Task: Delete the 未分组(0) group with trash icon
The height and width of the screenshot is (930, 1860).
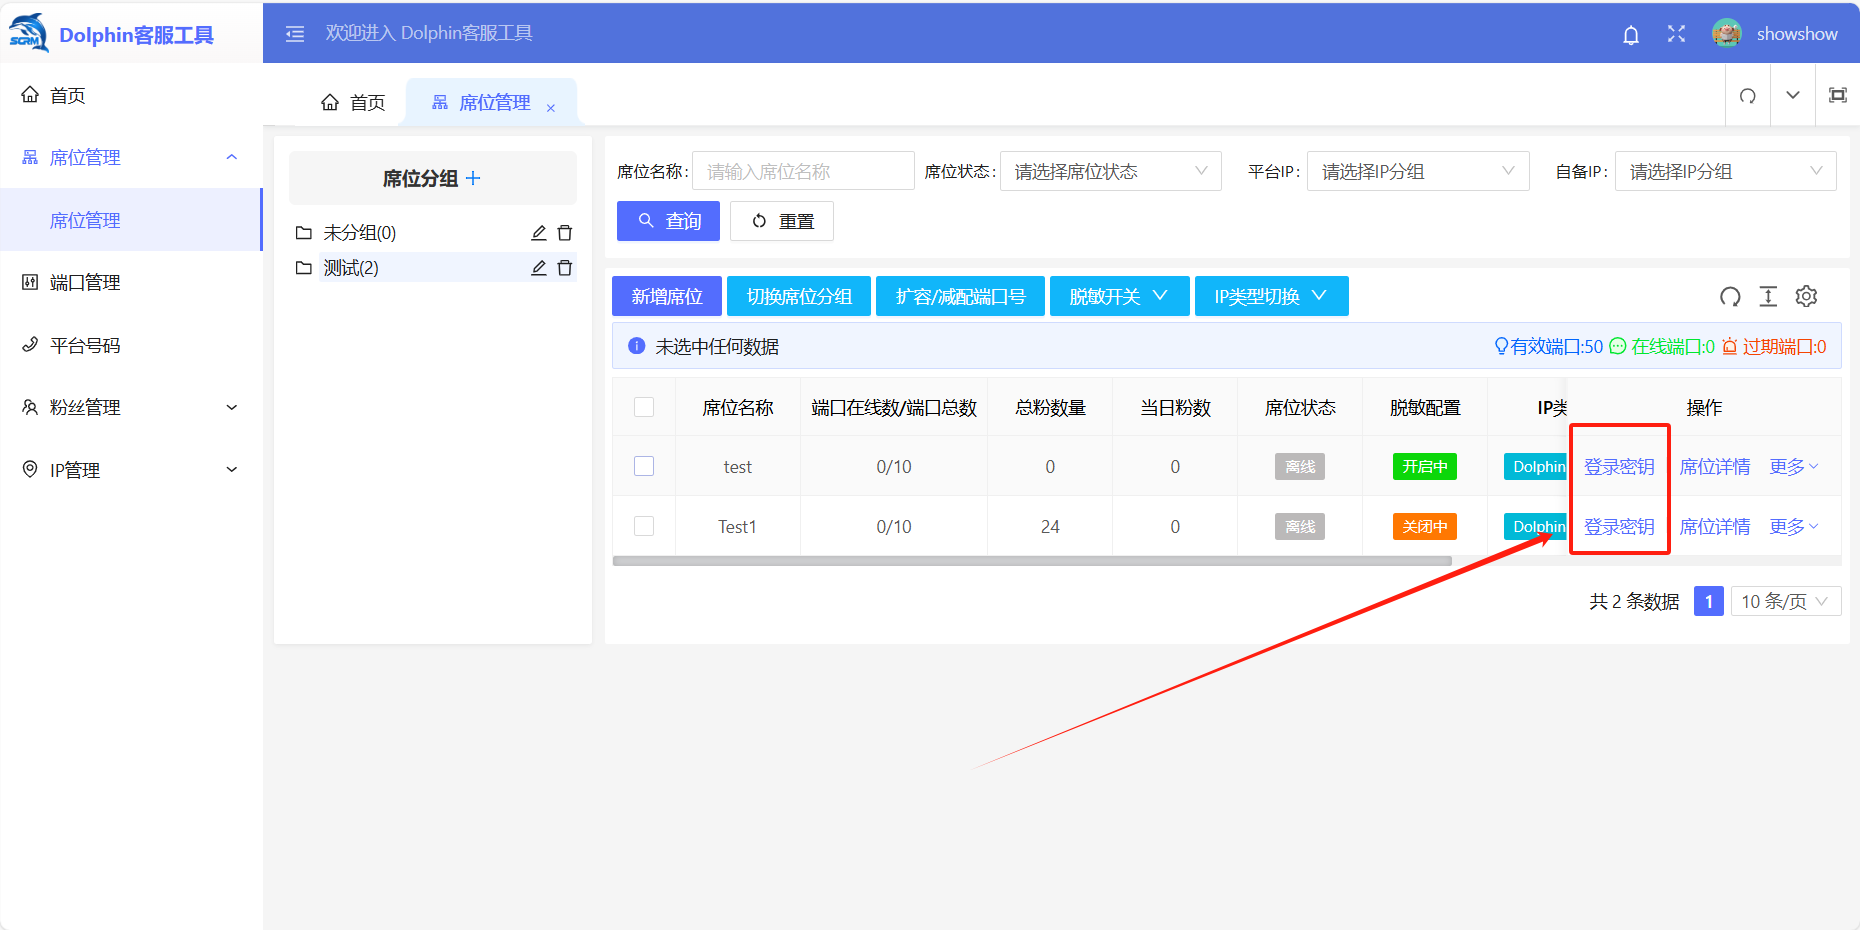Action: click(565, 233)
